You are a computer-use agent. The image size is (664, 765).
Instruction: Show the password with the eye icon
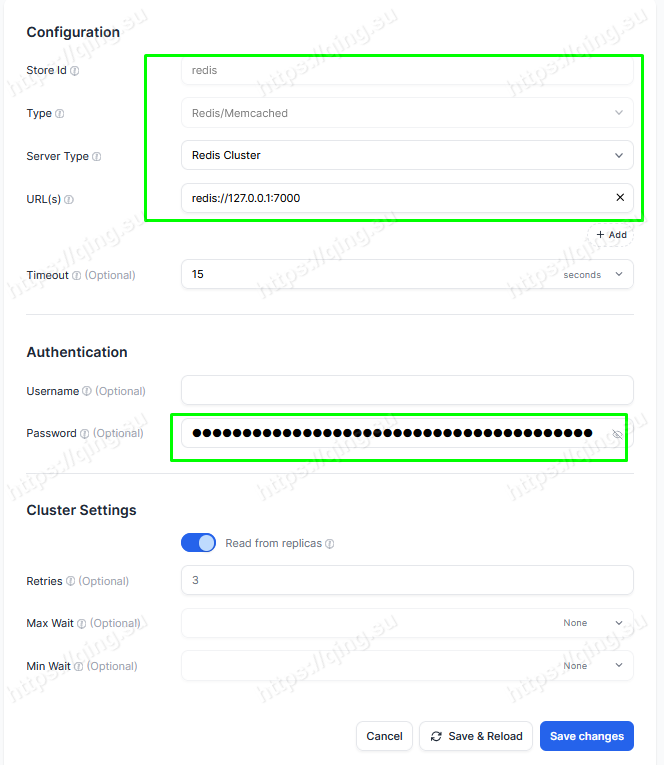point(617,434)
